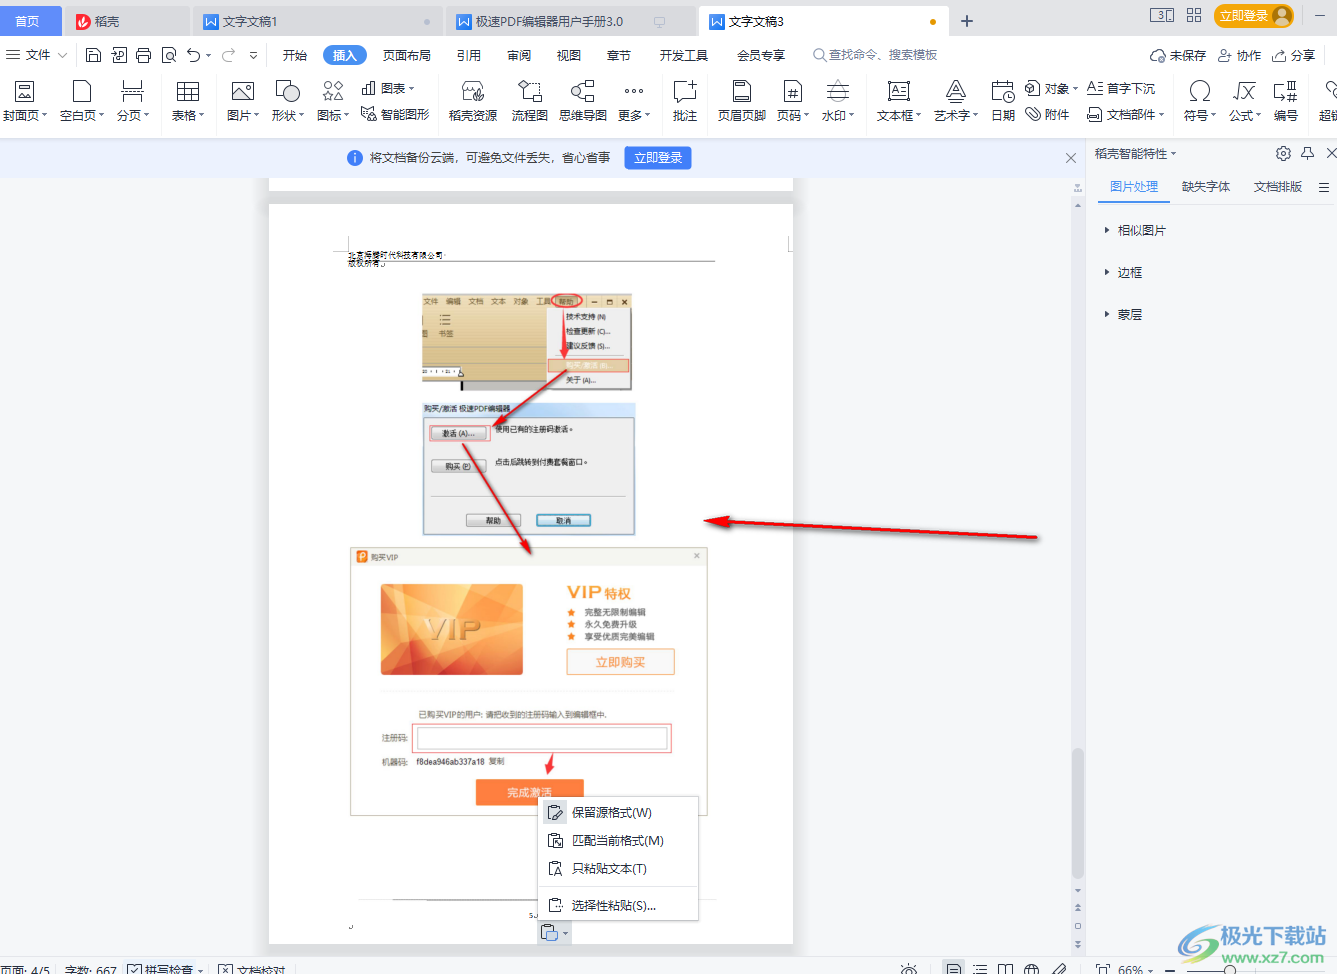
Task: Open the Page Layout (页面布局) tab
Action: [407, 55]
